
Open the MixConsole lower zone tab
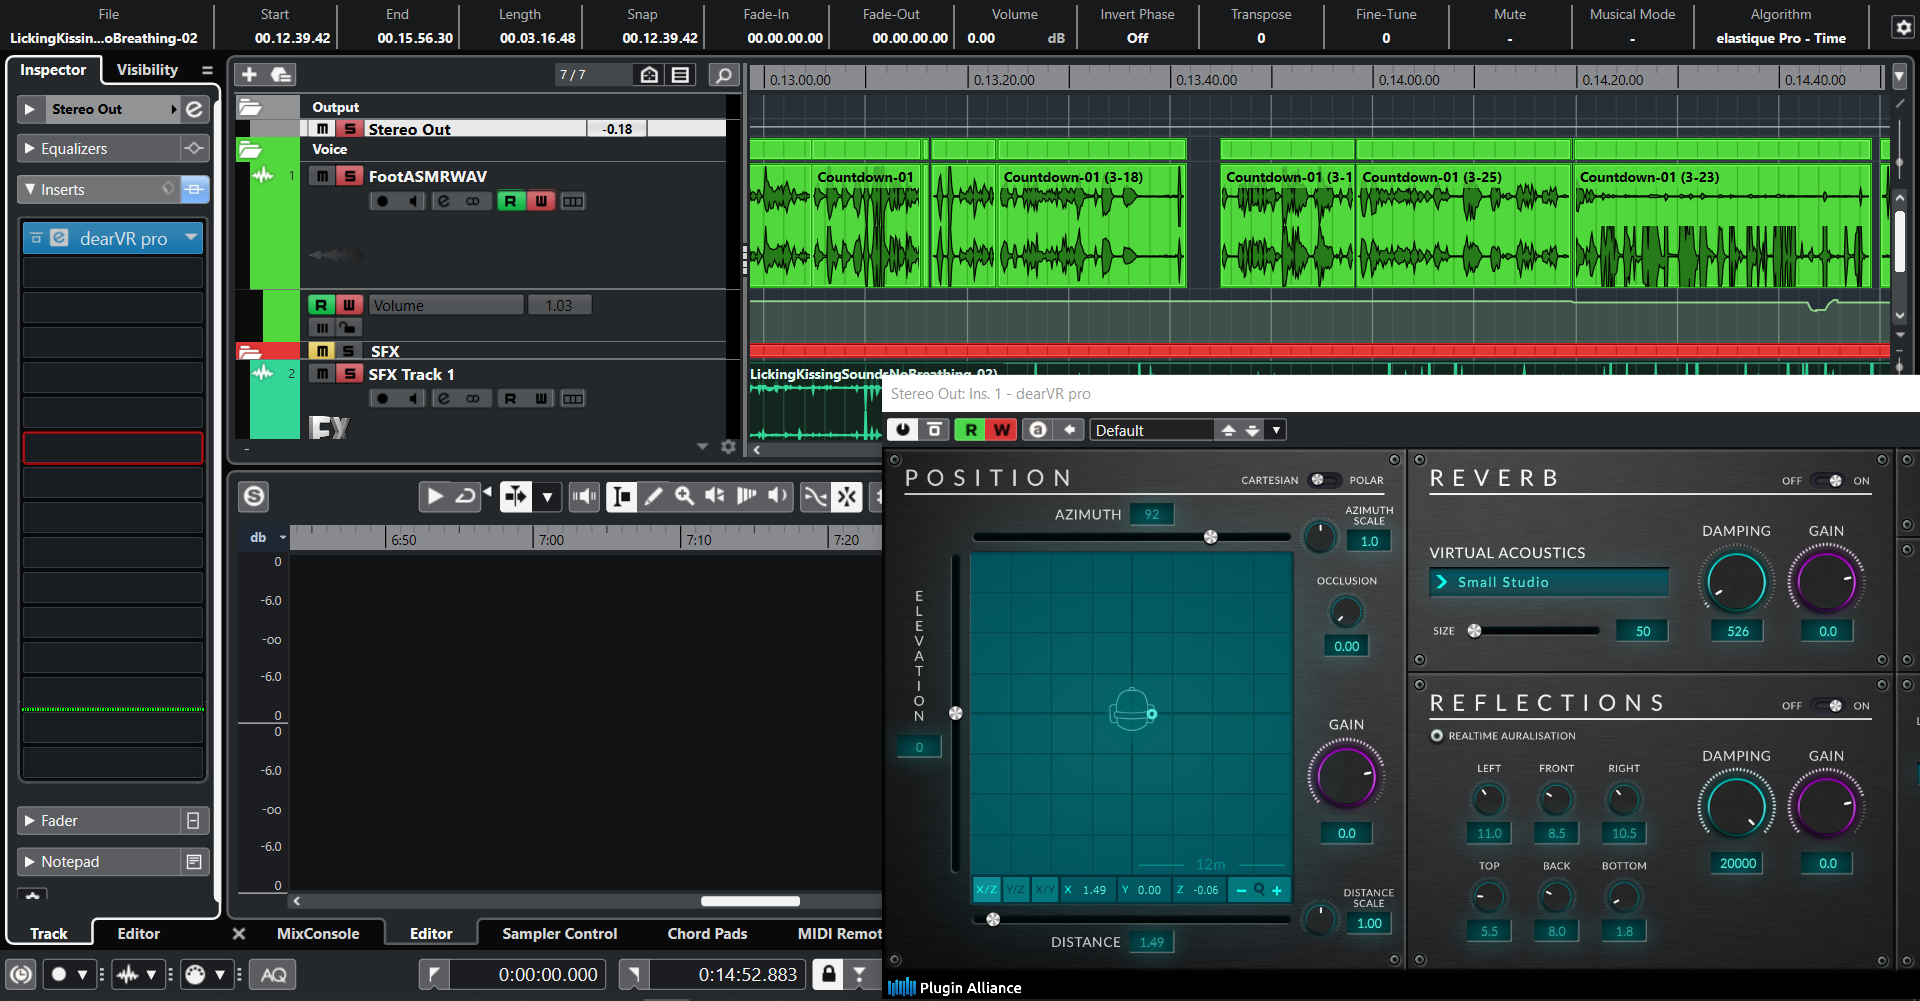tap(318, 933)
